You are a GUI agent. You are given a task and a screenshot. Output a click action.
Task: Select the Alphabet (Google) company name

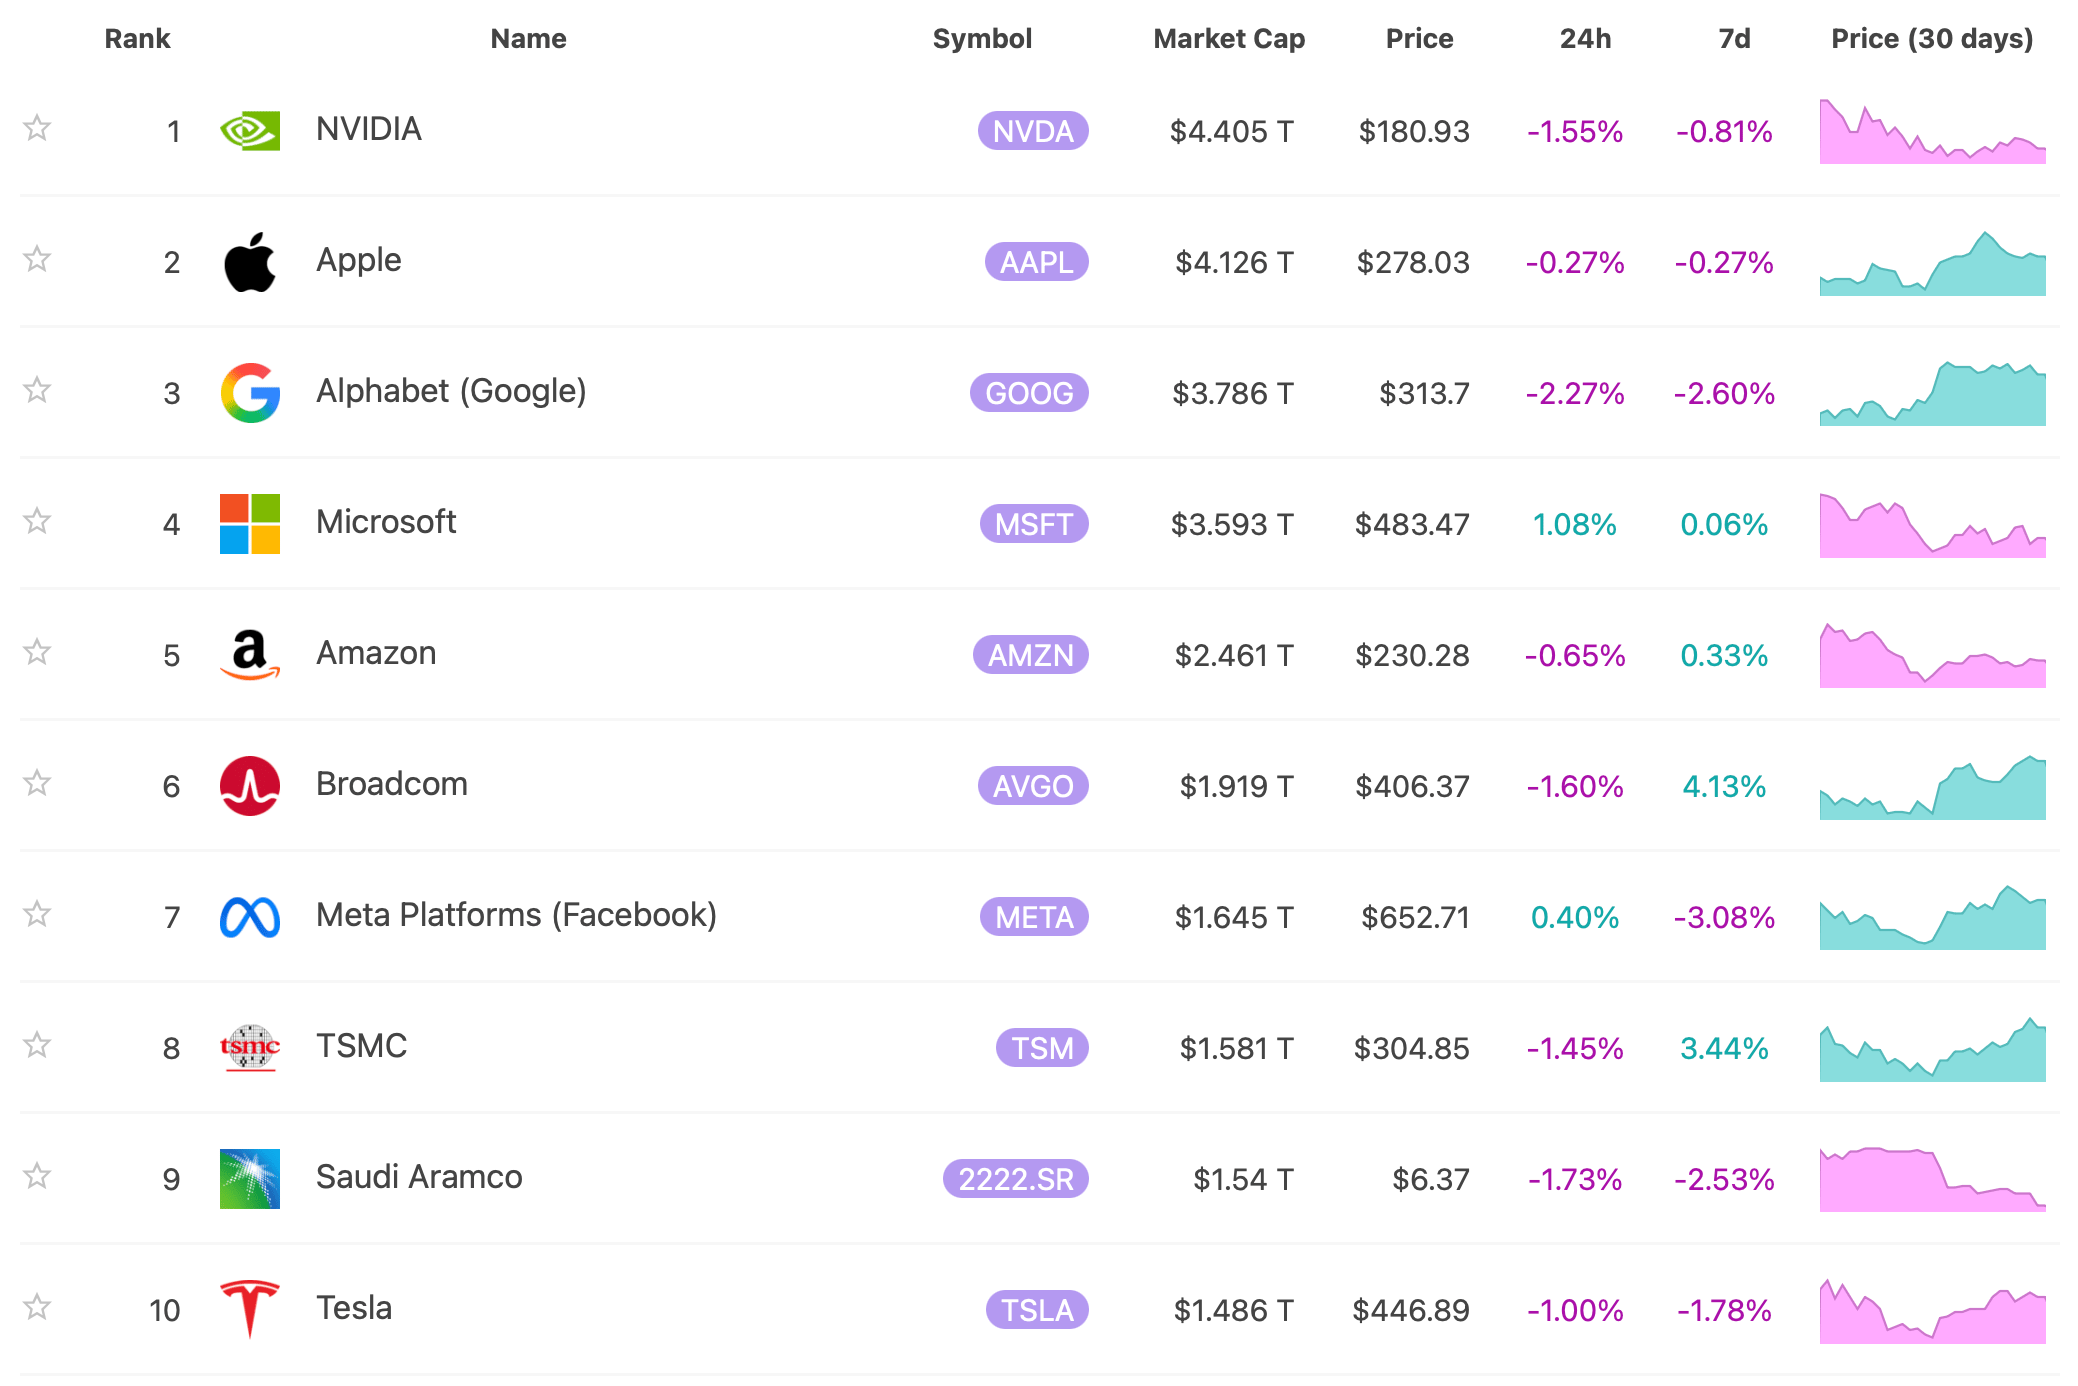(x=450, y=392)
